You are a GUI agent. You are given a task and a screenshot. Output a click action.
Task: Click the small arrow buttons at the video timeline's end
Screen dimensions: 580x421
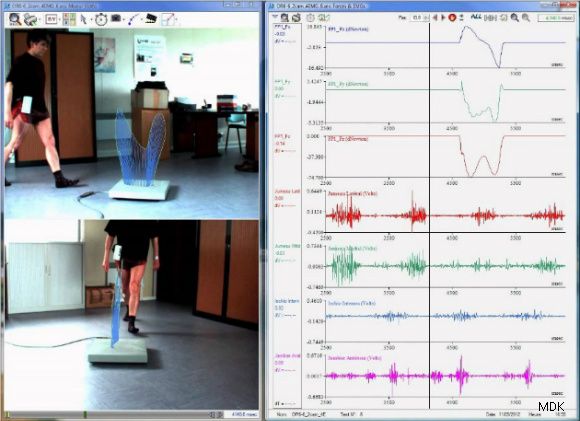click(x=216, y=415)
